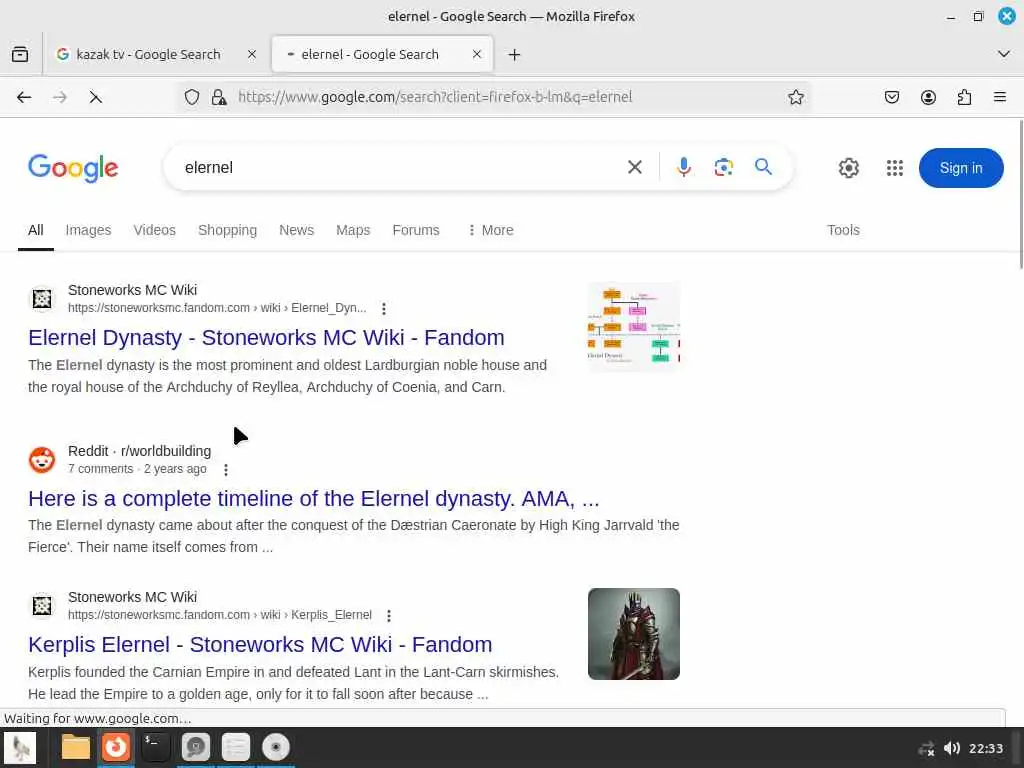Image resolution: width=1024 pixels, height=768 pixels.
Task: Open the Firefox hamburger menu
Action: tap(1000, 97)
